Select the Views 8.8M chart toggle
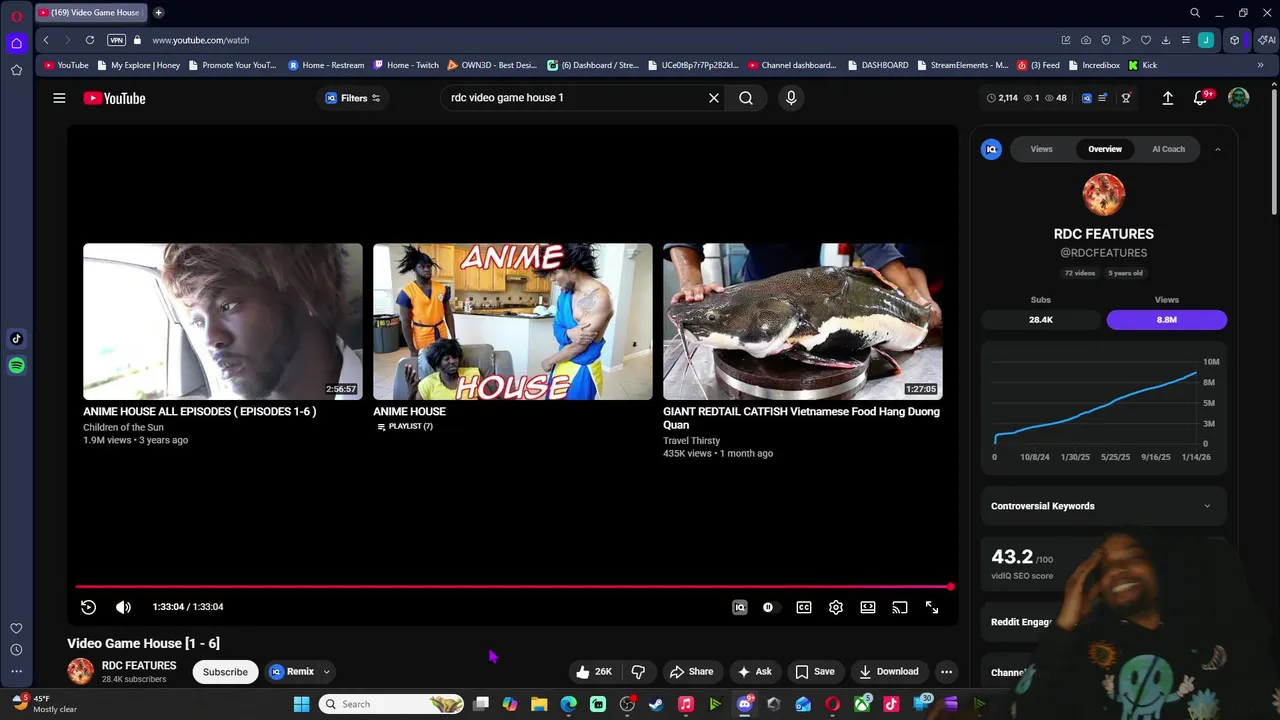 (x=1167, y=320)
